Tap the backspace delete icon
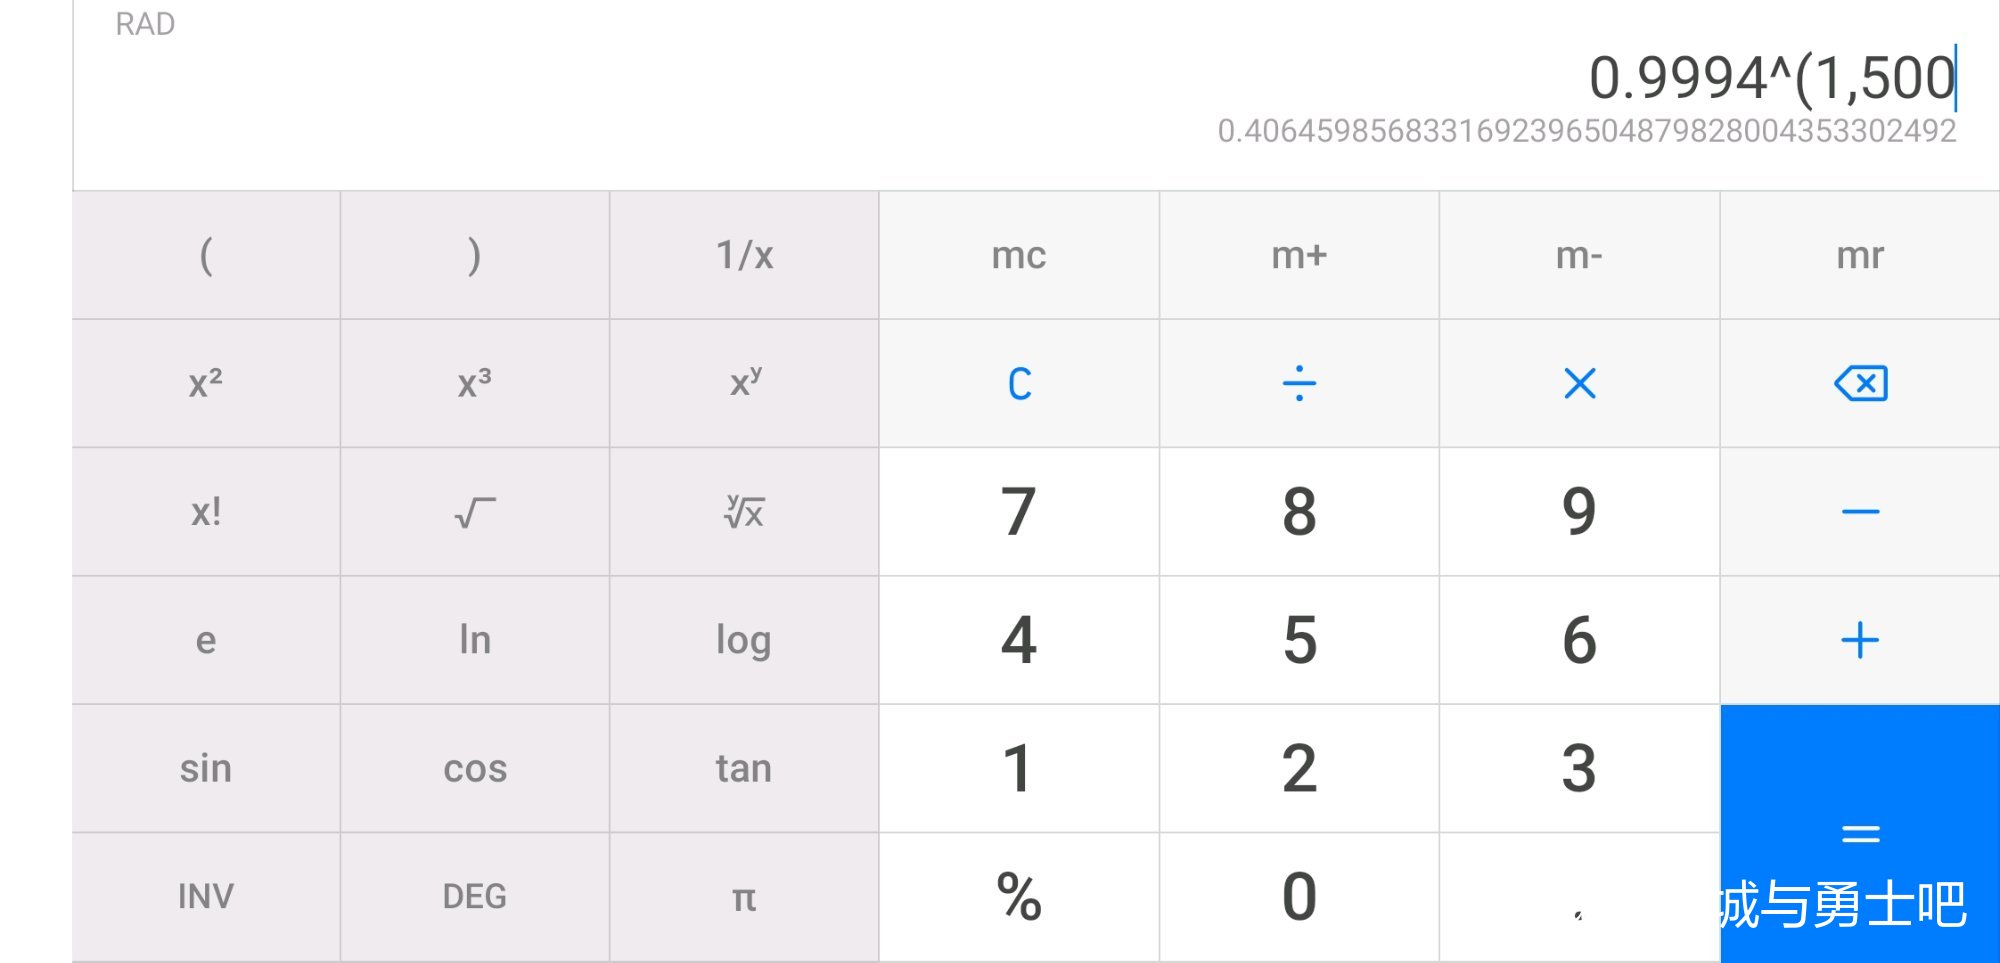This screenshot has width=2000, height=963. point(1860,383)
